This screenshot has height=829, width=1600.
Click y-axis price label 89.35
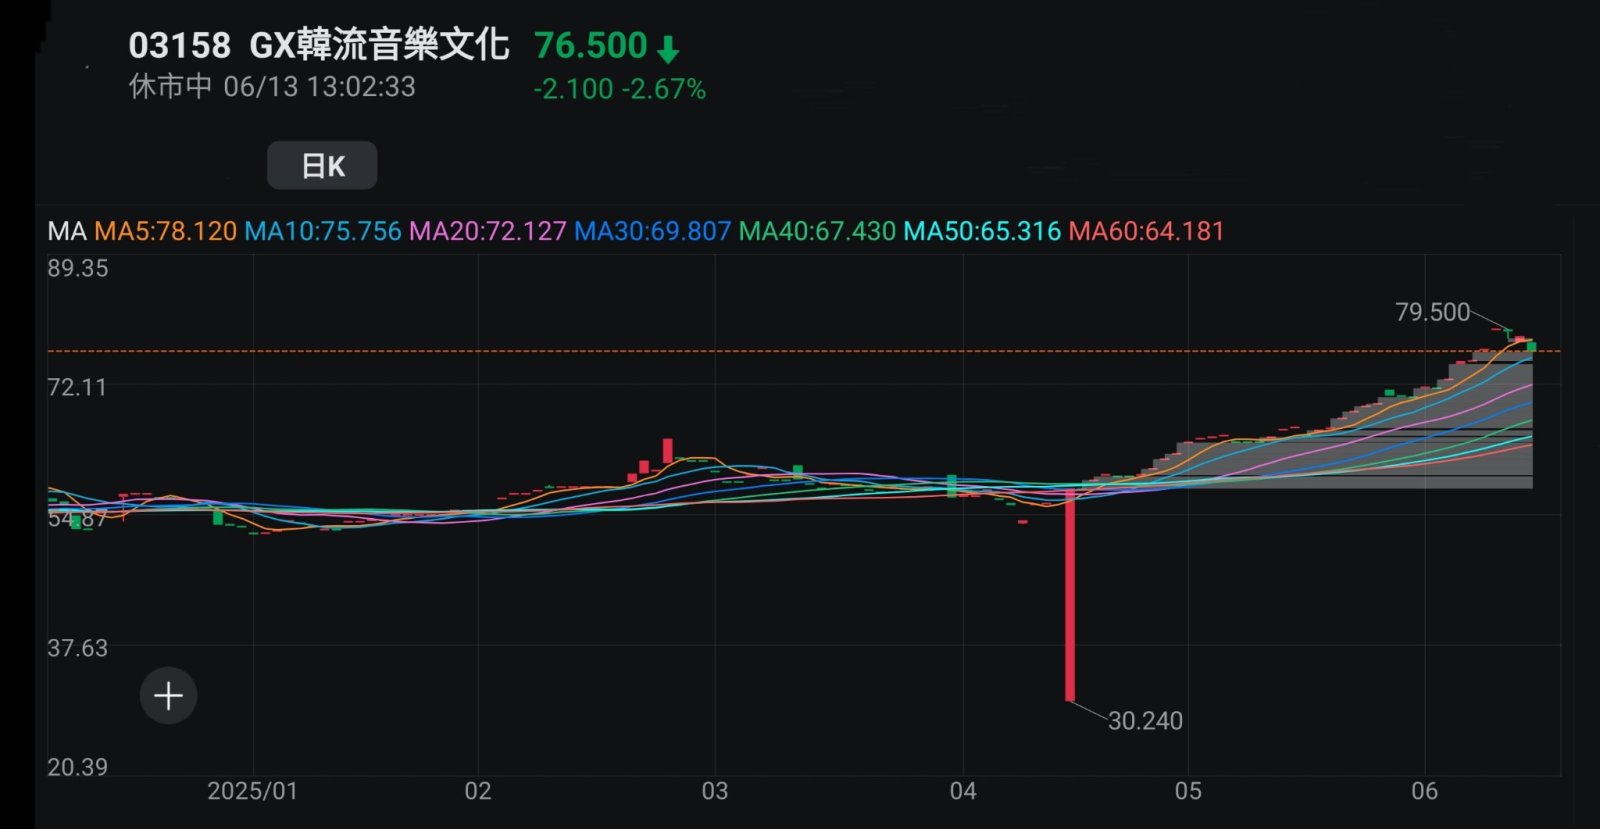[77, 268]
